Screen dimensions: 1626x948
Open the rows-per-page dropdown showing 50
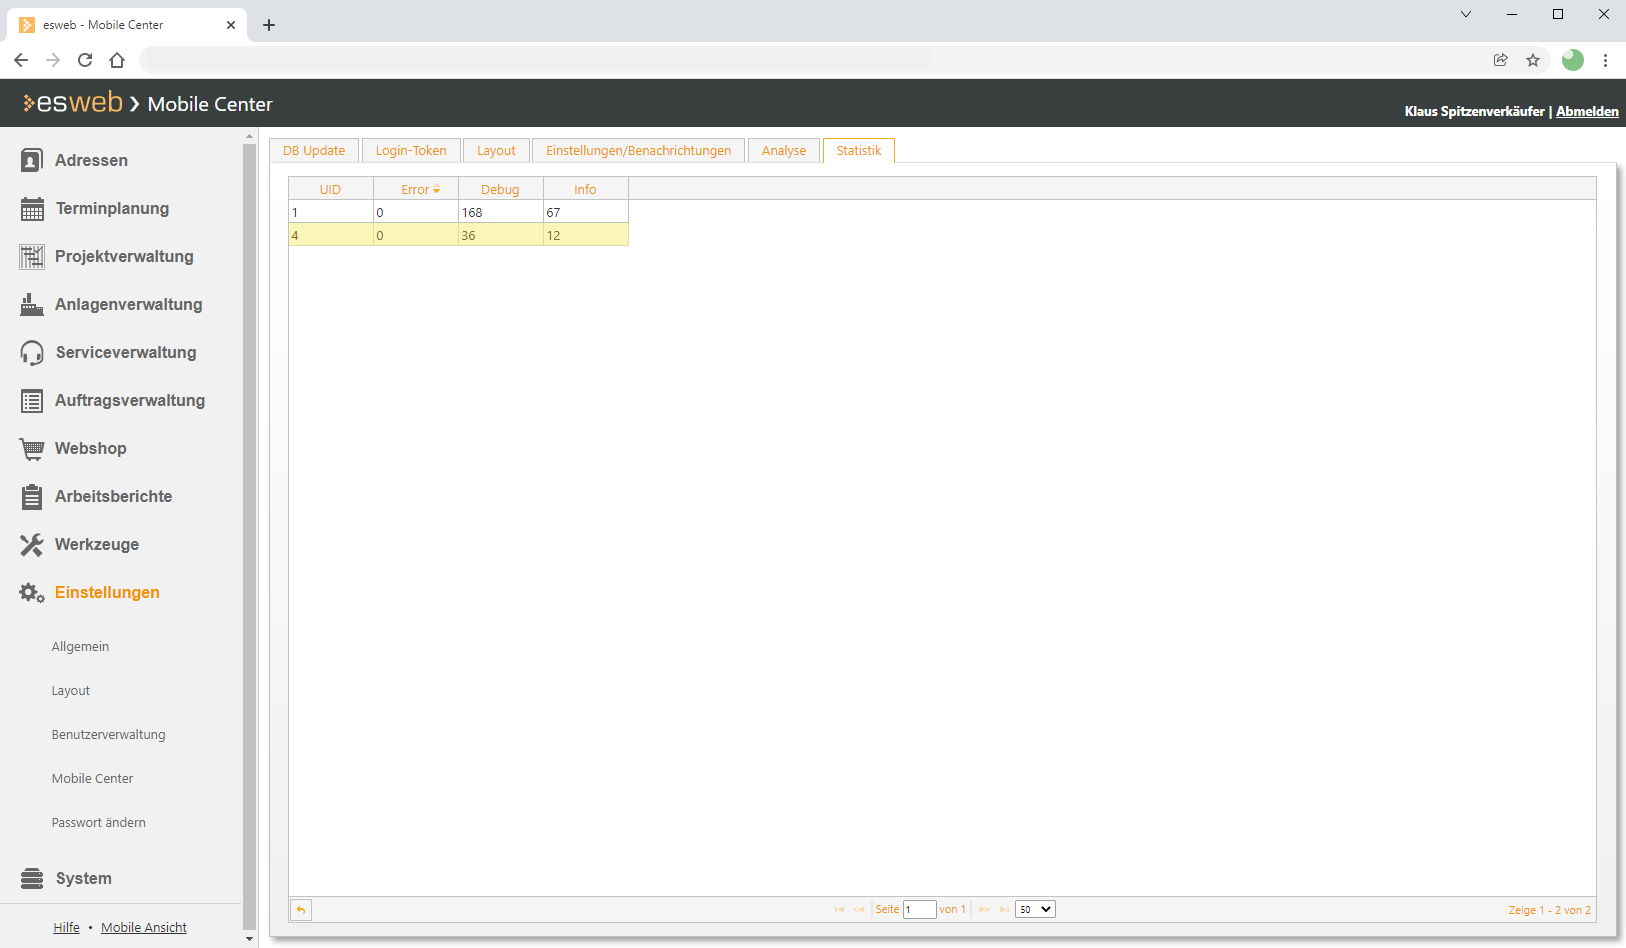pyautogui.click(x=1035, y=909)
